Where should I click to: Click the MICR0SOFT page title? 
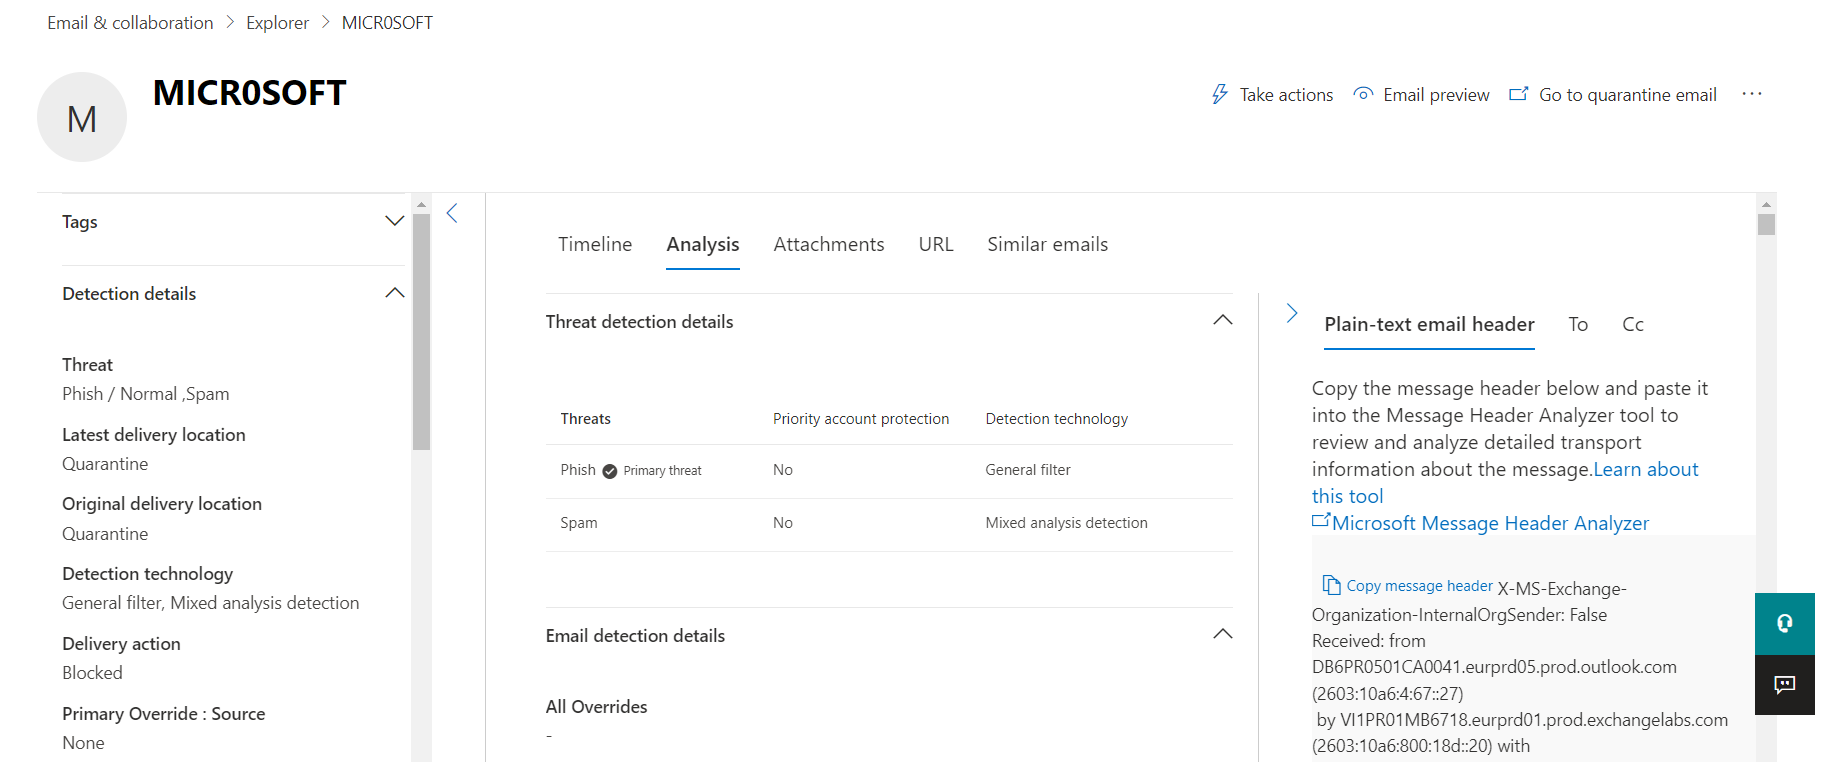coord(250,93)
